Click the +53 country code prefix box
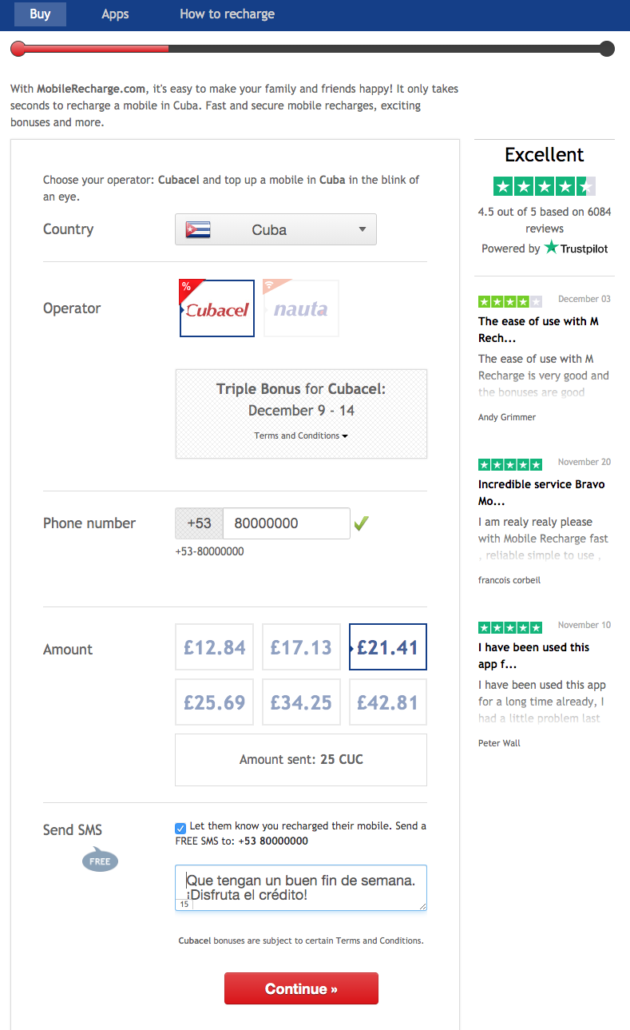 click(x=199, y=524)
